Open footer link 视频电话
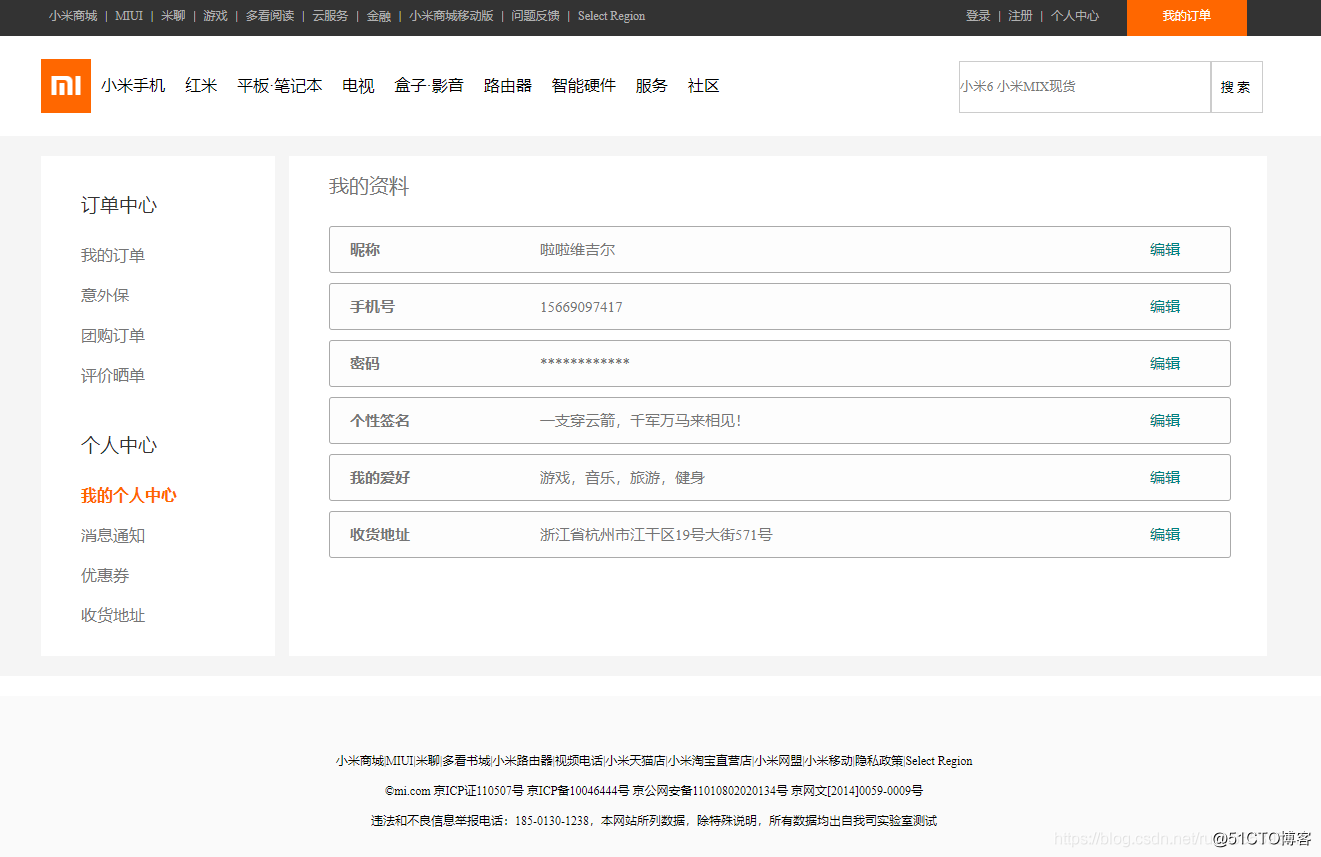The image size is (1321, 857). 579,761
